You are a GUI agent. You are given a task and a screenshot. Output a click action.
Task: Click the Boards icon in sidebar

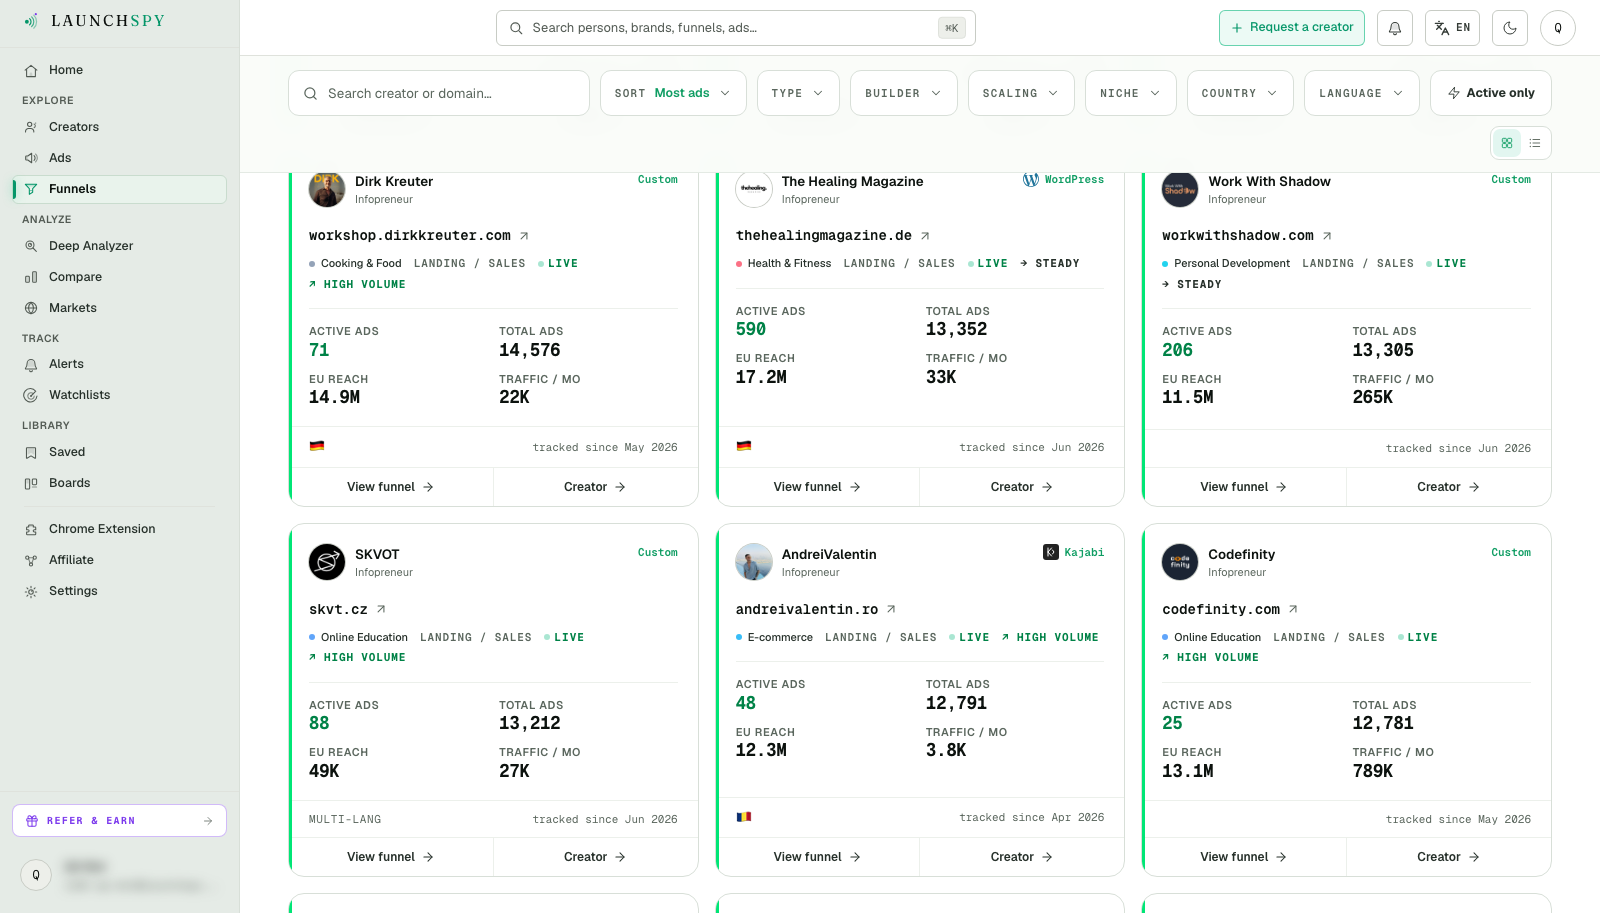point(31,483)
